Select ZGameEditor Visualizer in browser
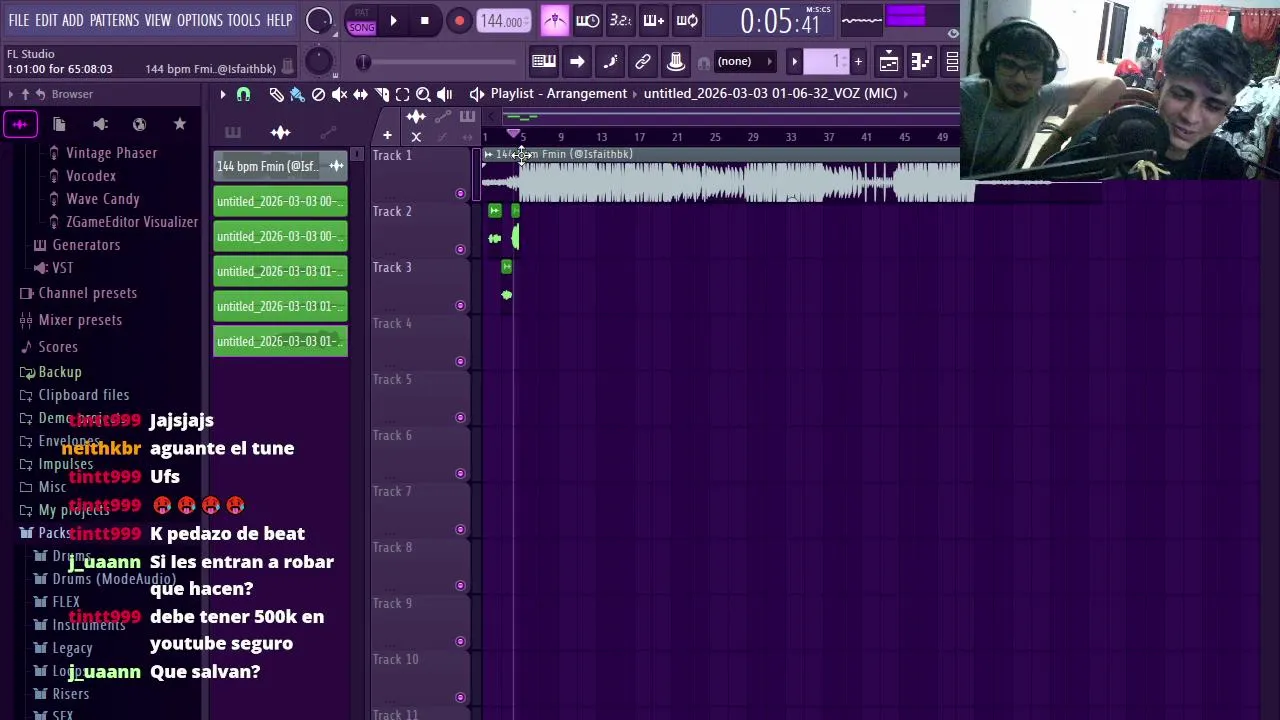 [x=131, y=222]
